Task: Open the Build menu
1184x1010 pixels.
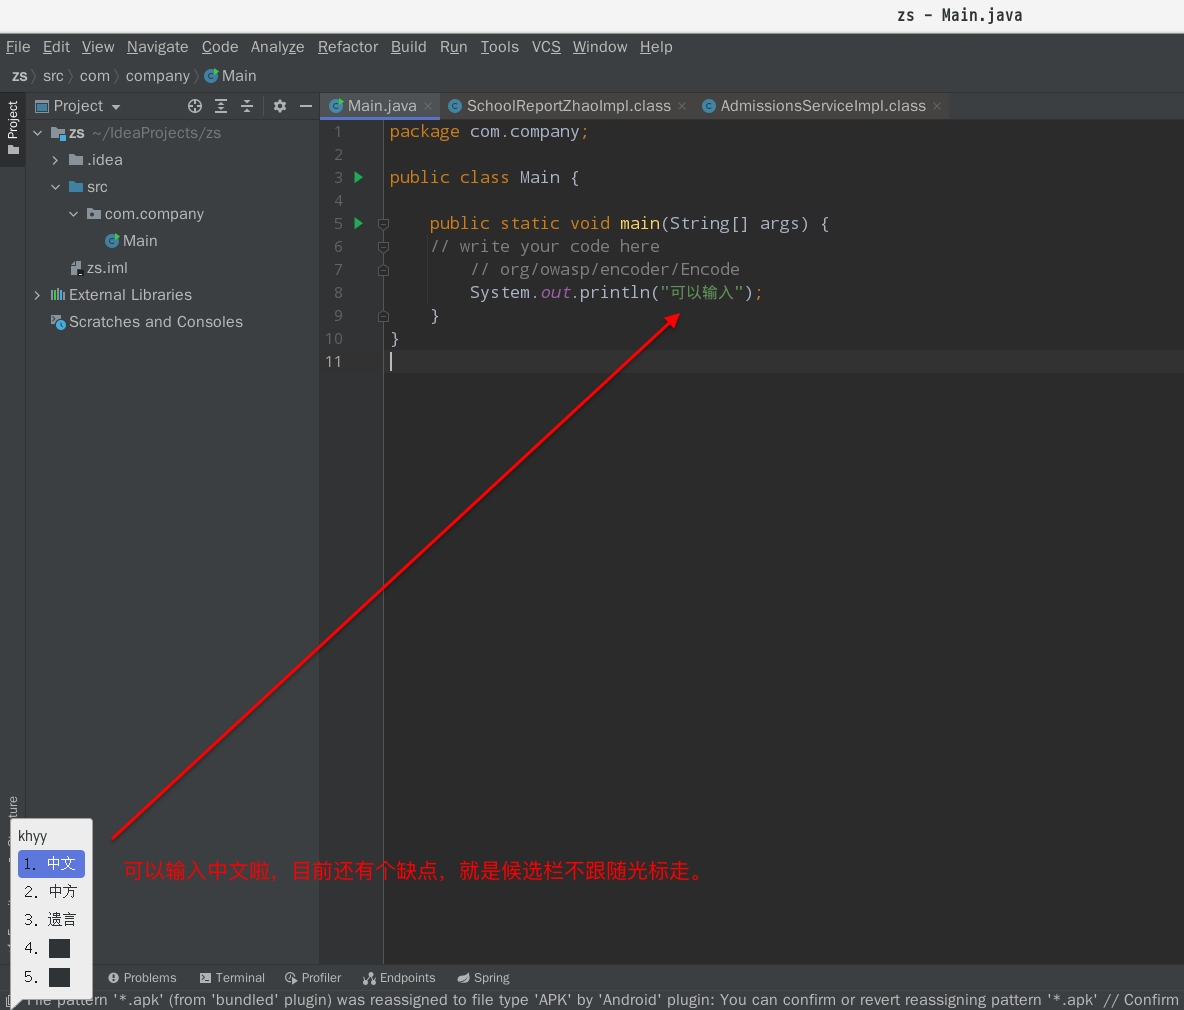Action: click(x=409, y=47)
